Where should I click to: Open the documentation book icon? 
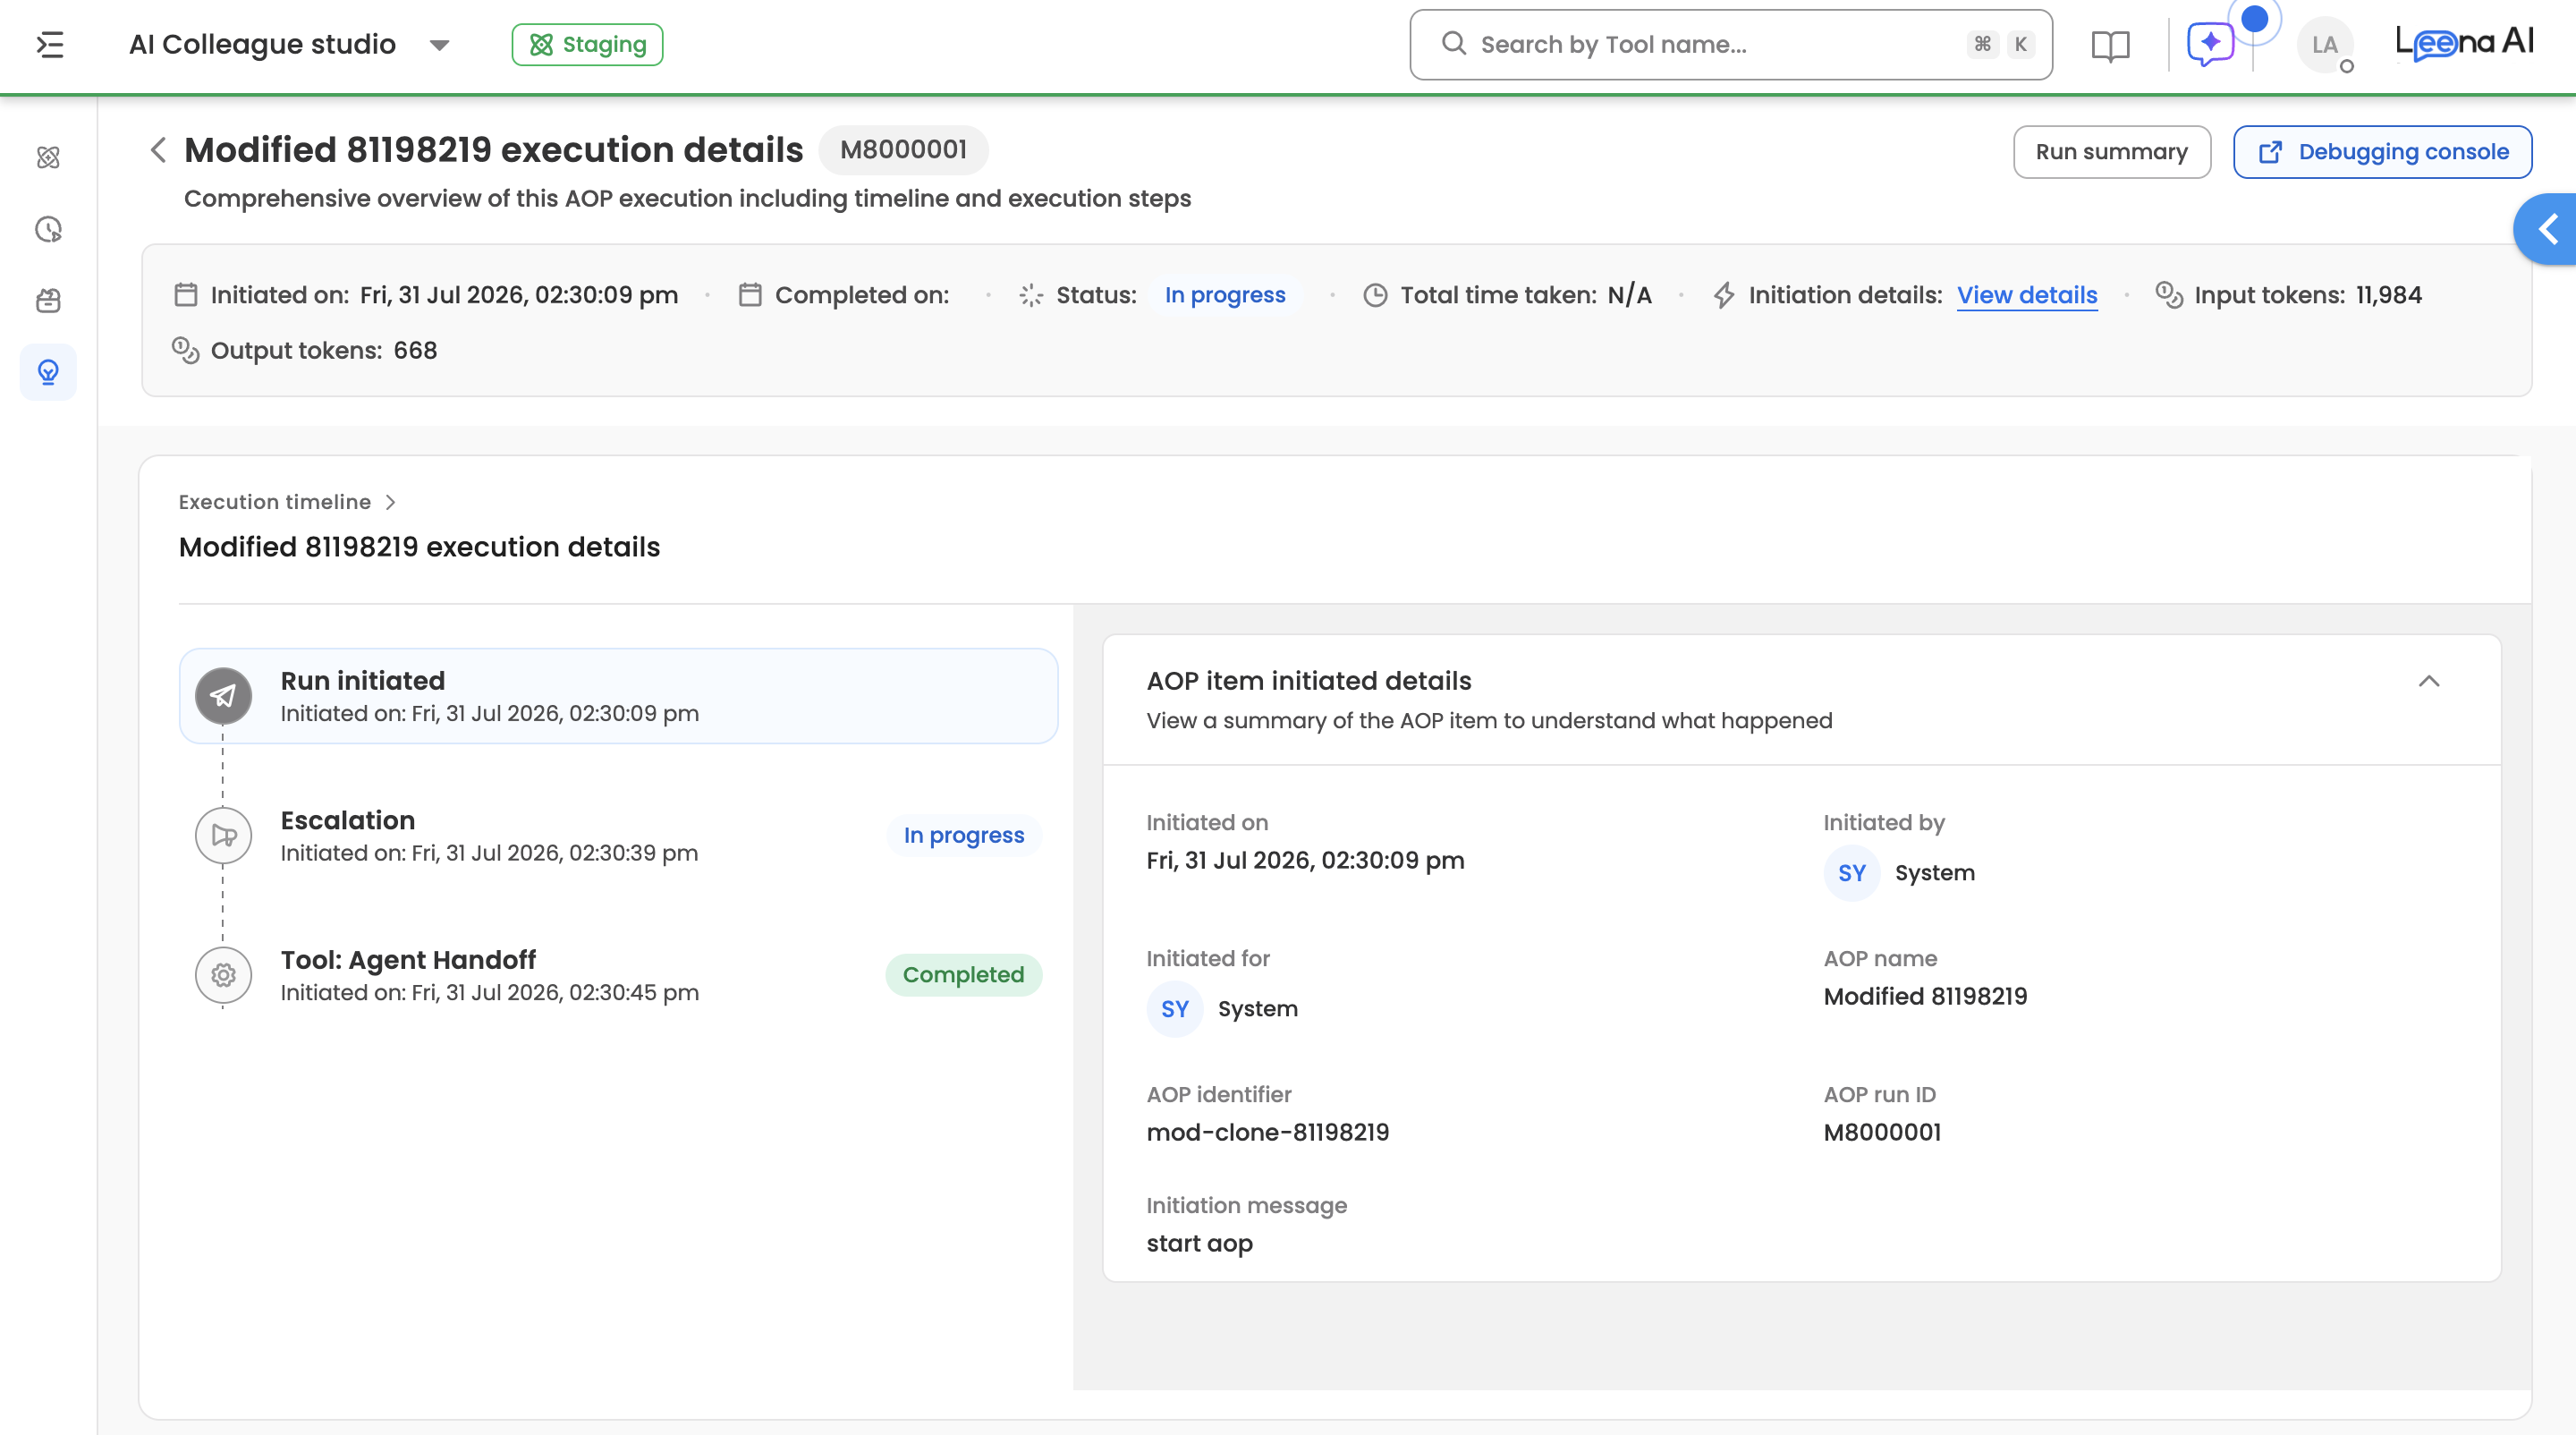click(2110, 45)
